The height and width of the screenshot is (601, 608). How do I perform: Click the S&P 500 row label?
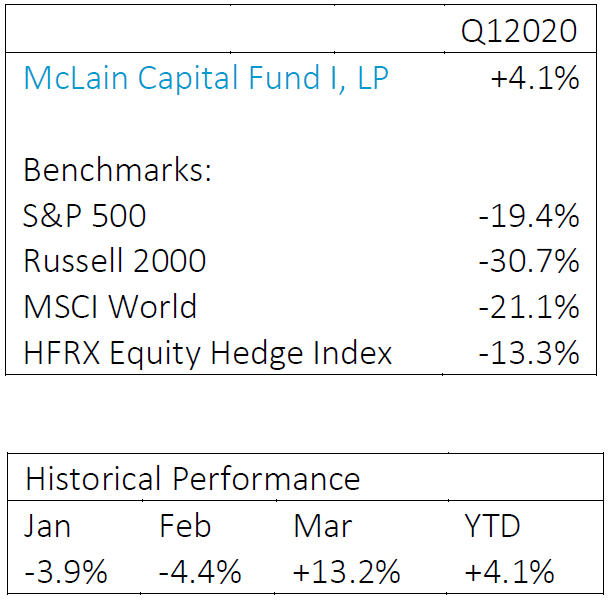[x=84, y=216]
